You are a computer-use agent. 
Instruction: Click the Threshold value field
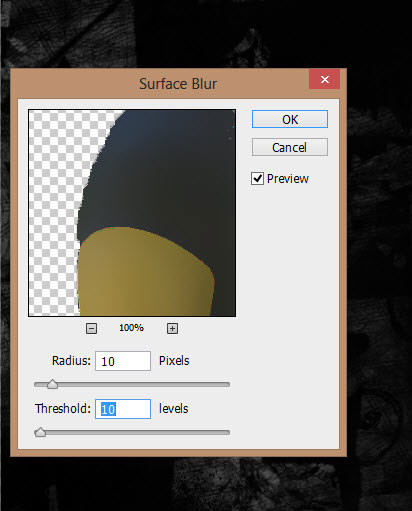tap(123, 409)
